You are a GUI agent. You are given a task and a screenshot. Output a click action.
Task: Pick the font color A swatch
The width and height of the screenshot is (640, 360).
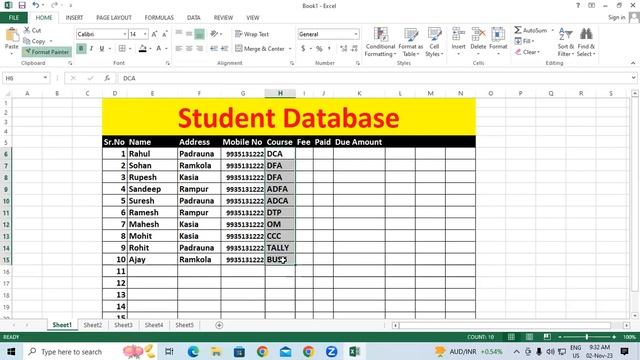(159, 49)
